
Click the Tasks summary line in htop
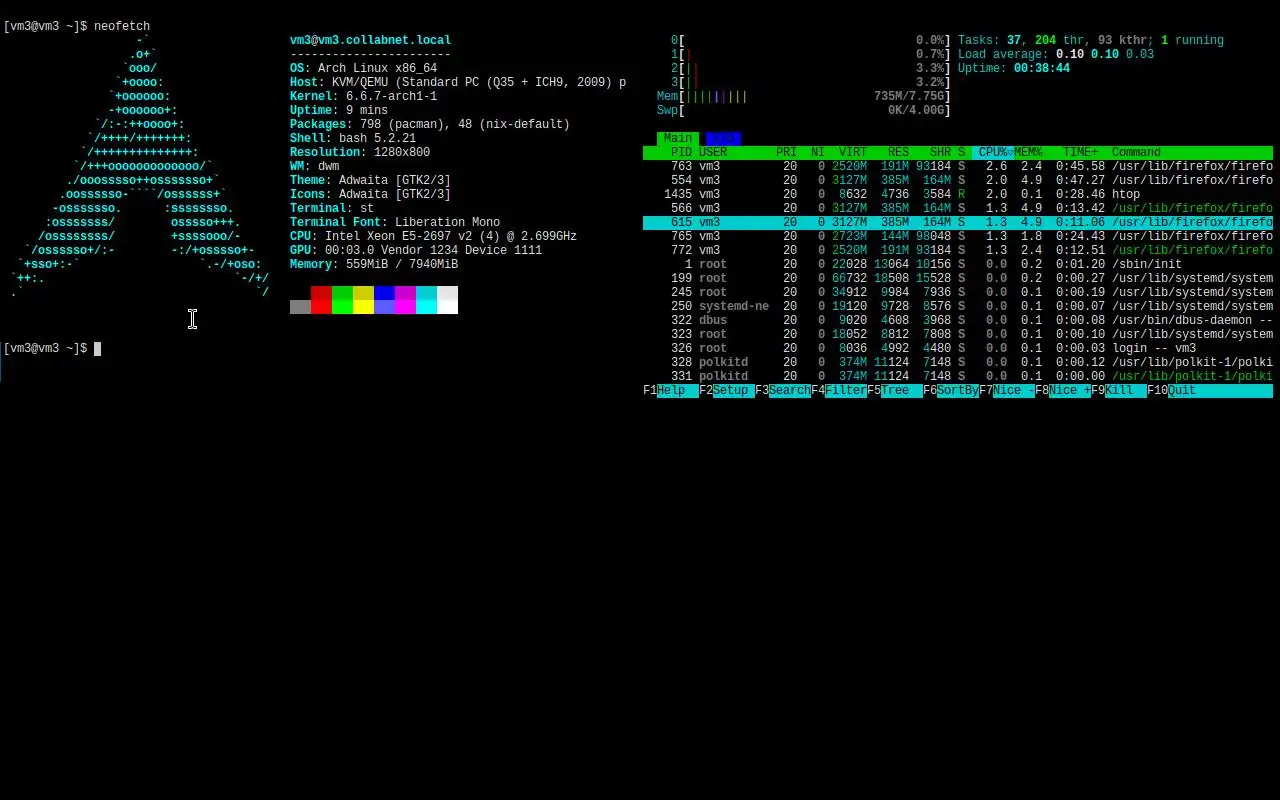point(1091,40)
